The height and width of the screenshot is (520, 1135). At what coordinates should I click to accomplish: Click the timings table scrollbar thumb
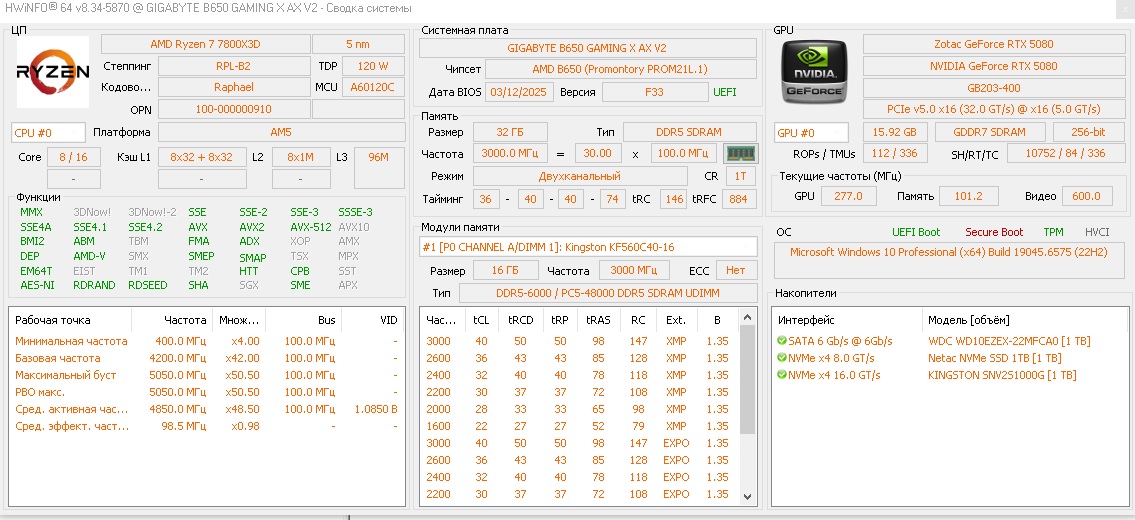pyautogui.click(x=748, y=380)
